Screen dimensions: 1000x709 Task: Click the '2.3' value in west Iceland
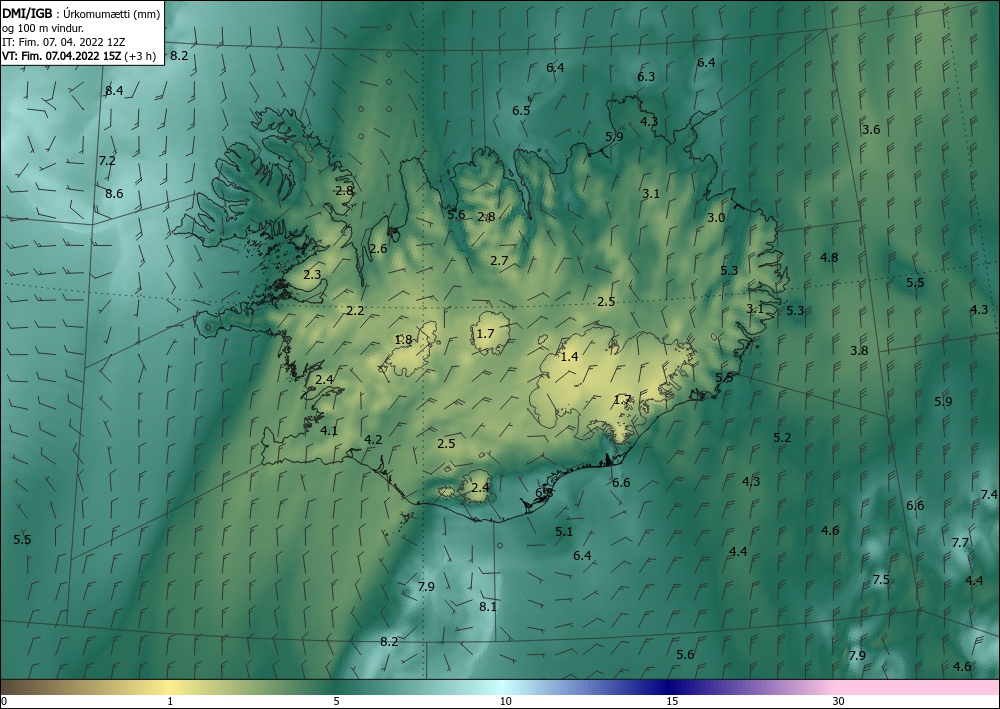312,275
